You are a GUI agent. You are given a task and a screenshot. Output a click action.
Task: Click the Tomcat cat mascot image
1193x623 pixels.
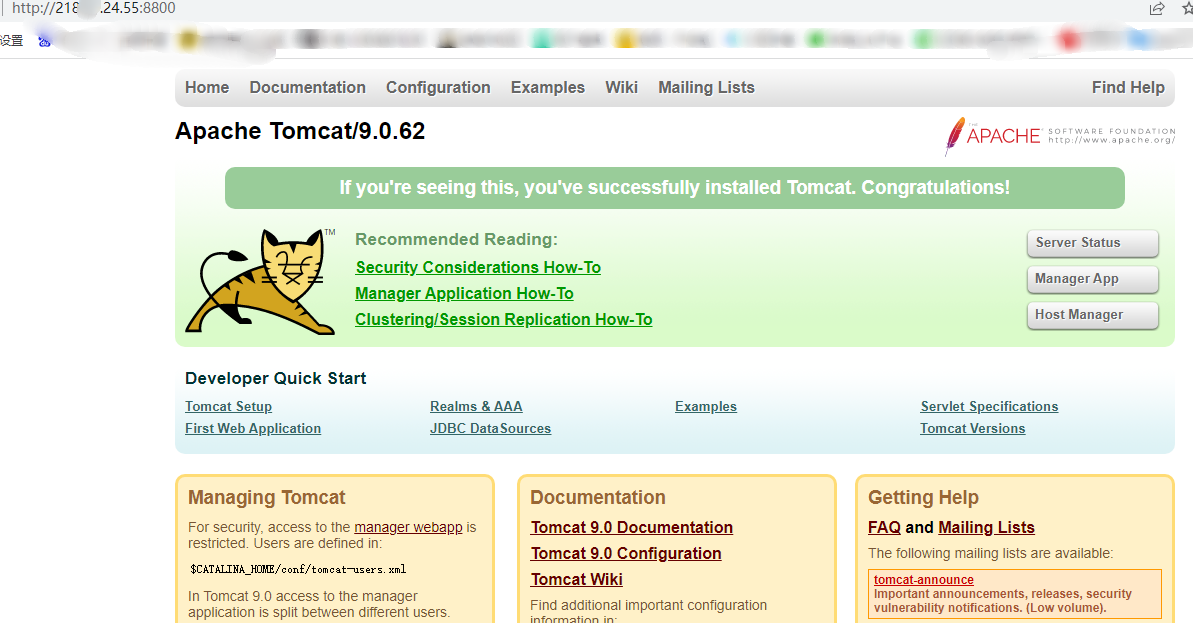pos(261,281)
